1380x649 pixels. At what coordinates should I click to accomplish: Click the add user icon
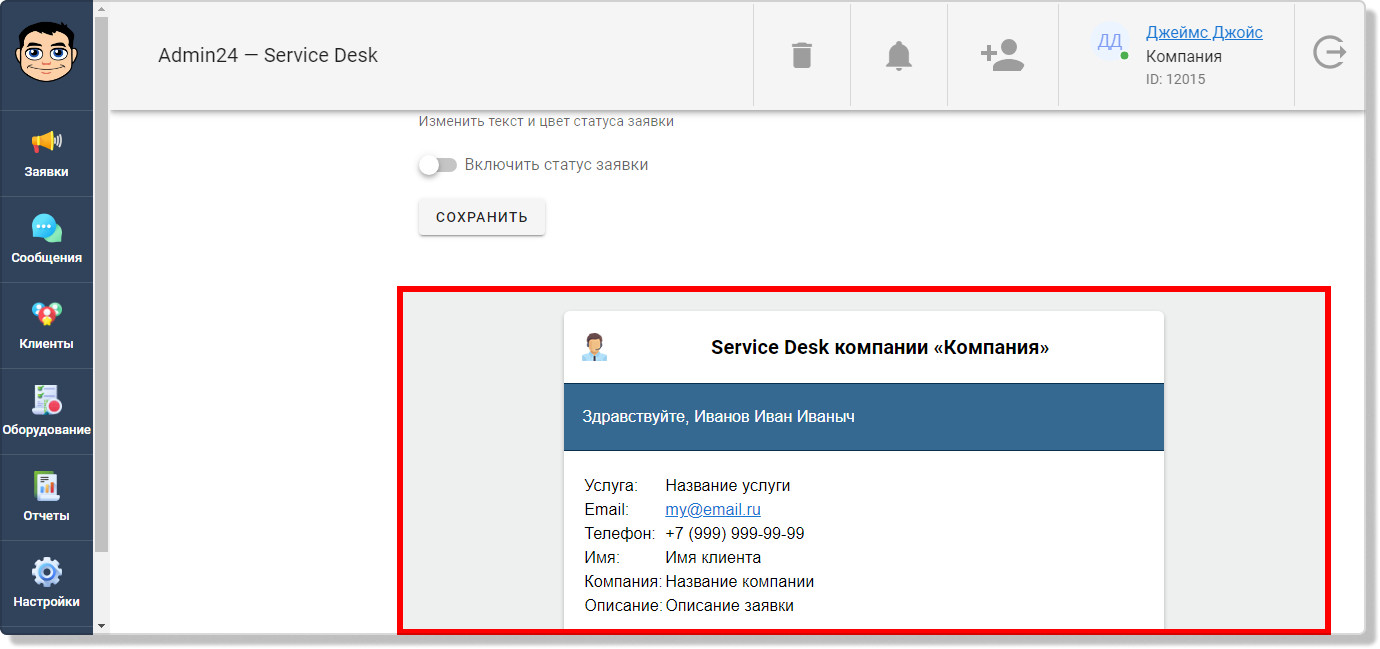tap(1002, 55)
